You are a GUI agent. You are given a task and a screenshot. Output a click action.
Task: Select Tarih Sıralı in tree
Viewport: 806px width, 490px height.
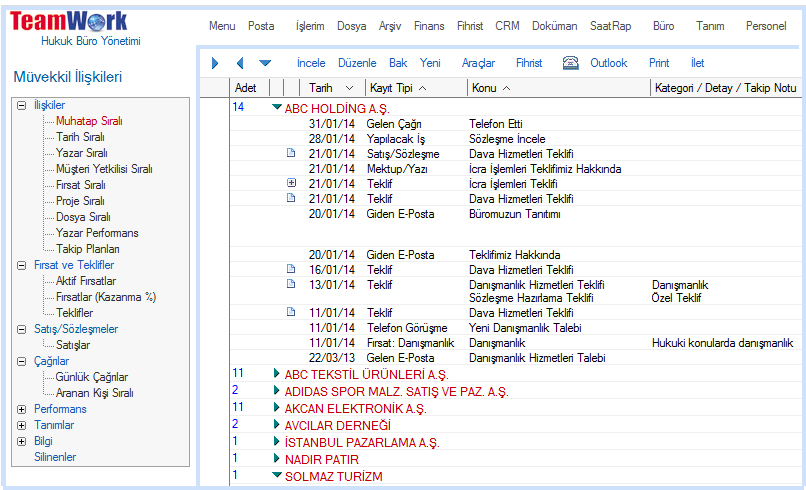click(80, 137)
